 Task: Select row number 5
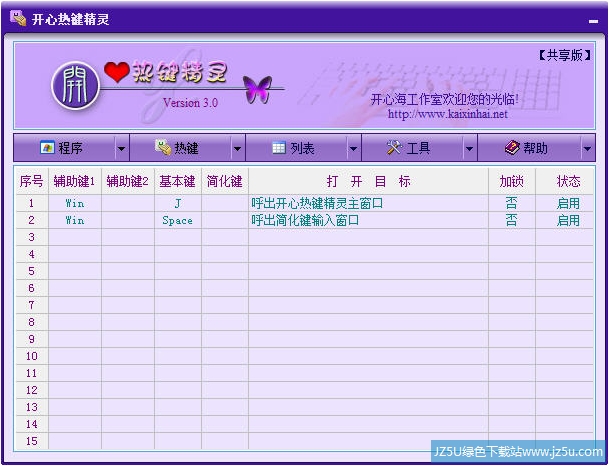pyautogui.click(x=31, y=271)
